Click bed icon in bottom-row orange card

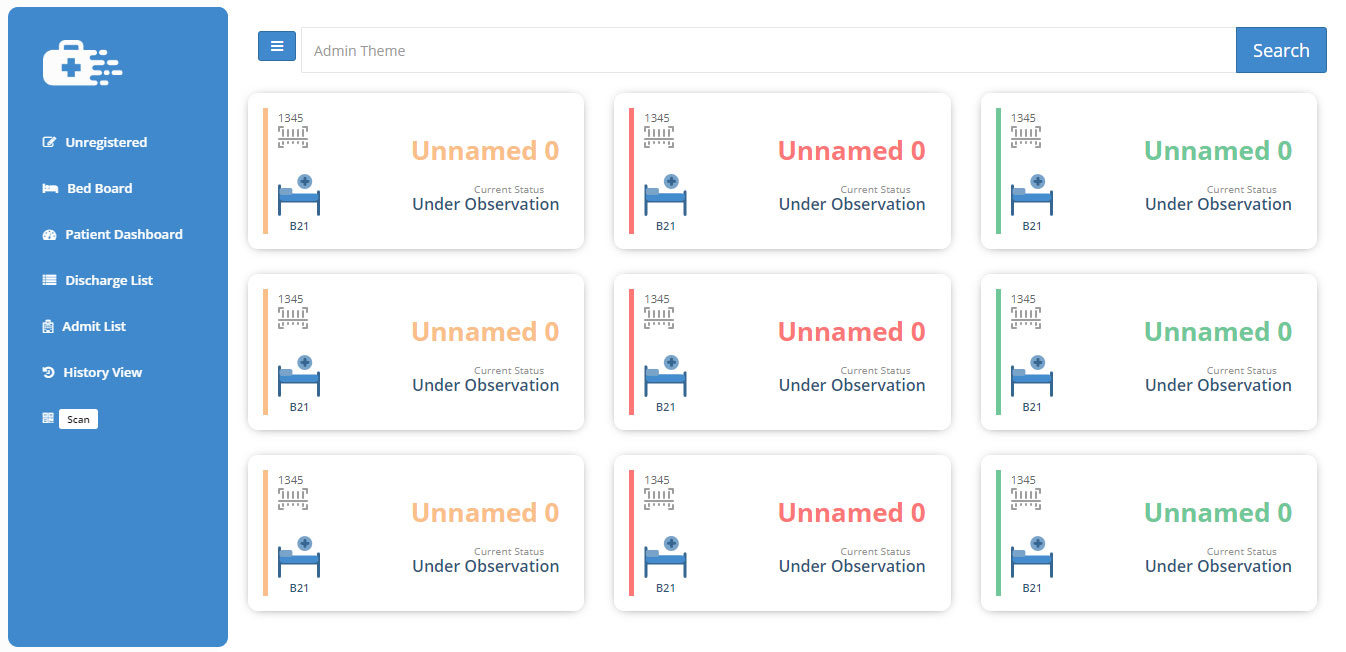pyautogui.click(x=299, y=556)
